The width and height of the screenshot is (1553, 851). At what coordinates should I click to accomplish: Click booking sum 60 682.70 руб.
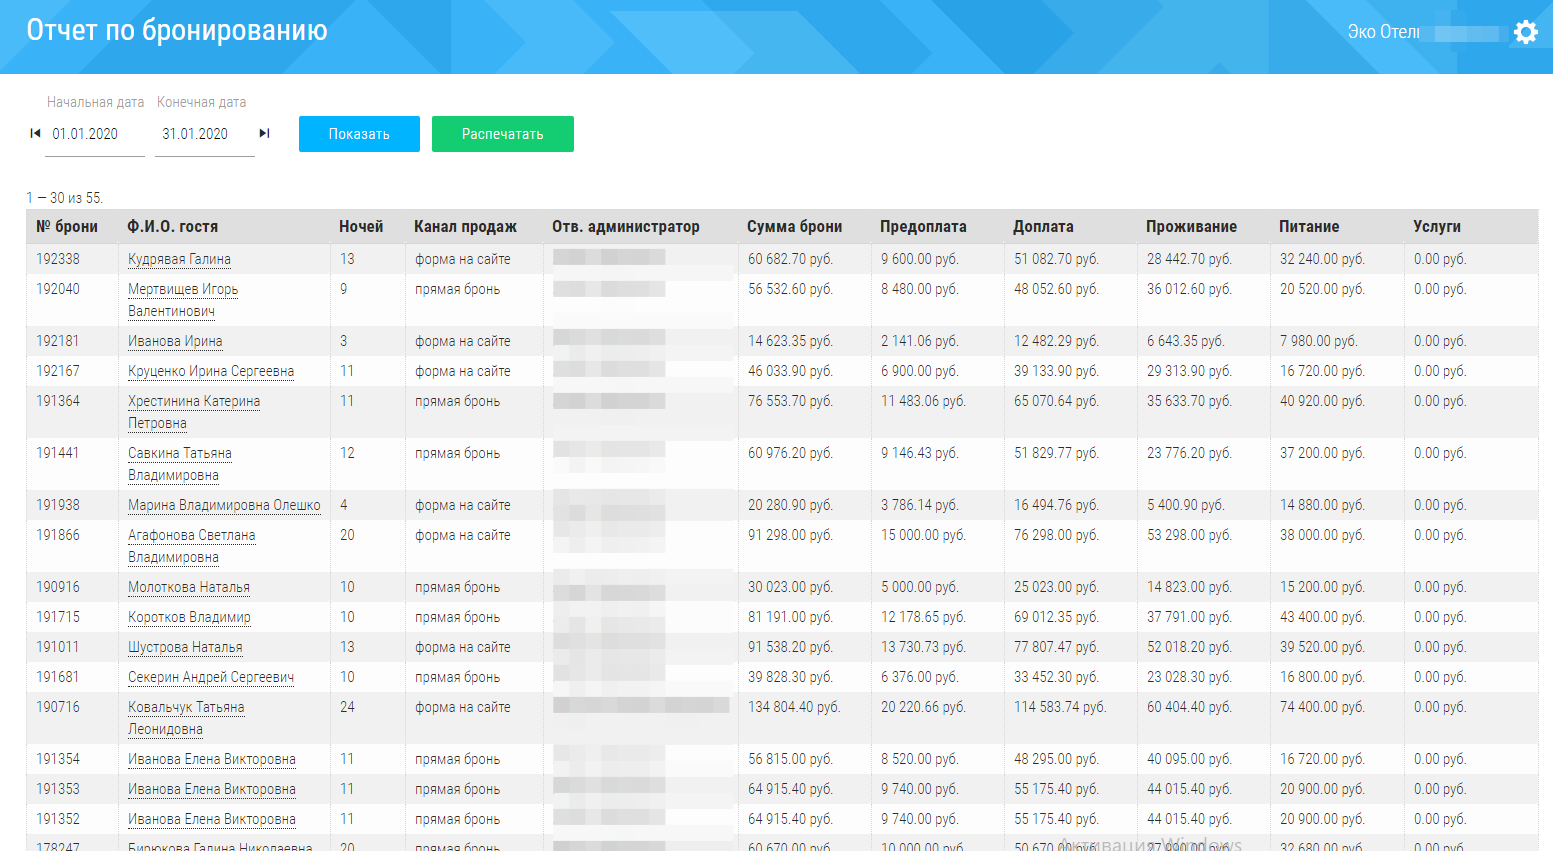click(790, 259)
